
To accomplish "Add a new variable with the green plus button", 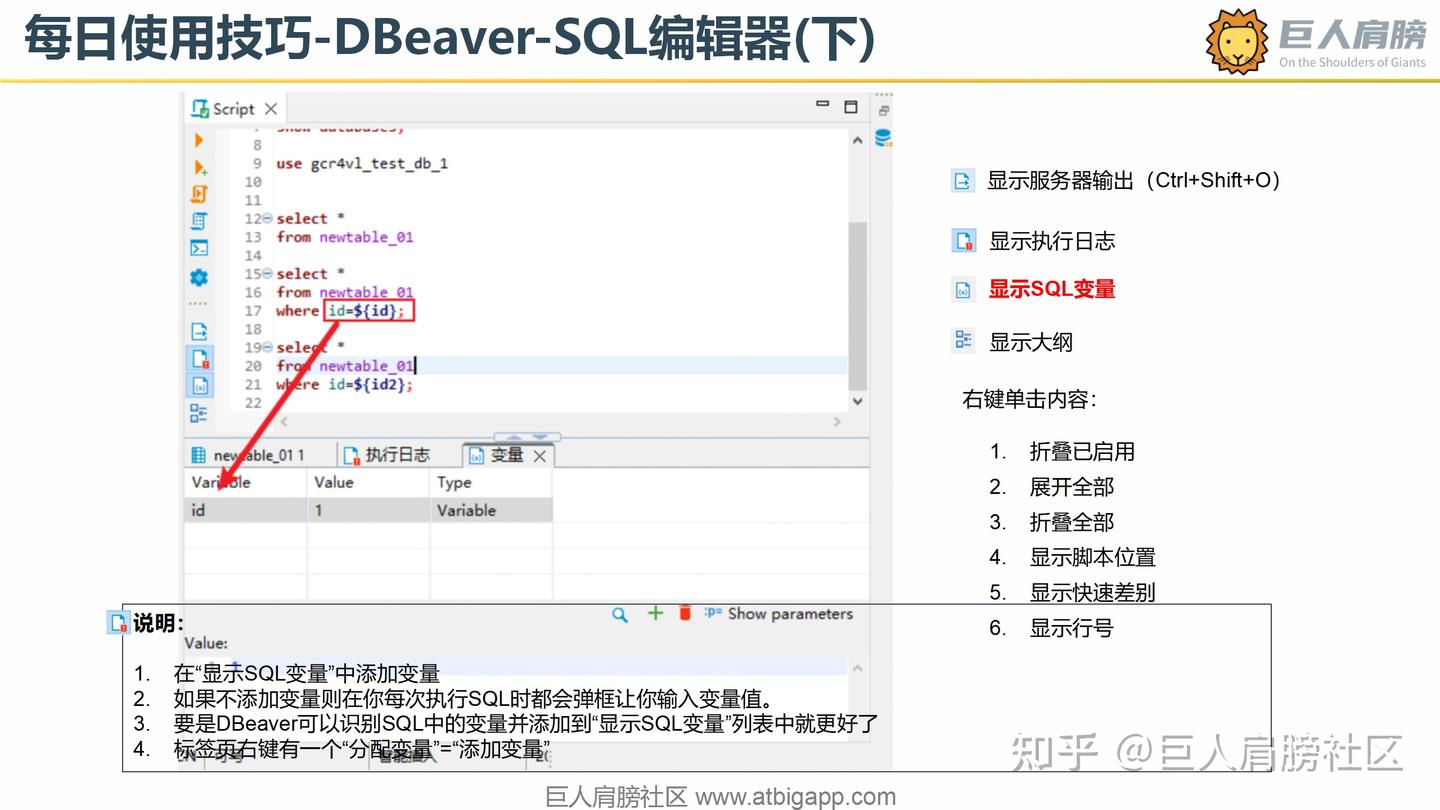I will (655, 614).
